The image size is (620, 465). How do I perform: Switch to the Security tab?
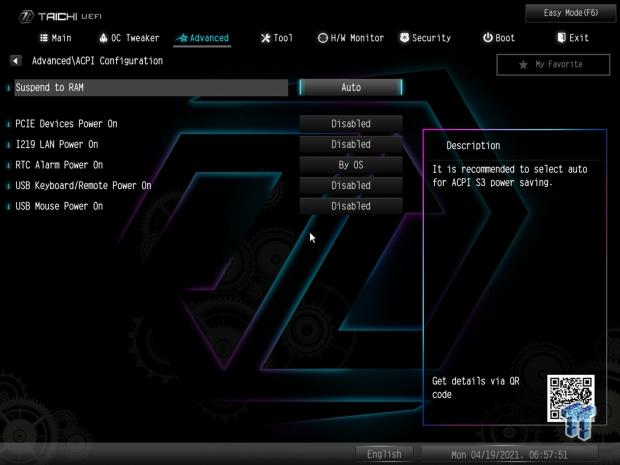pyautogui.click(x=425, y=38)
